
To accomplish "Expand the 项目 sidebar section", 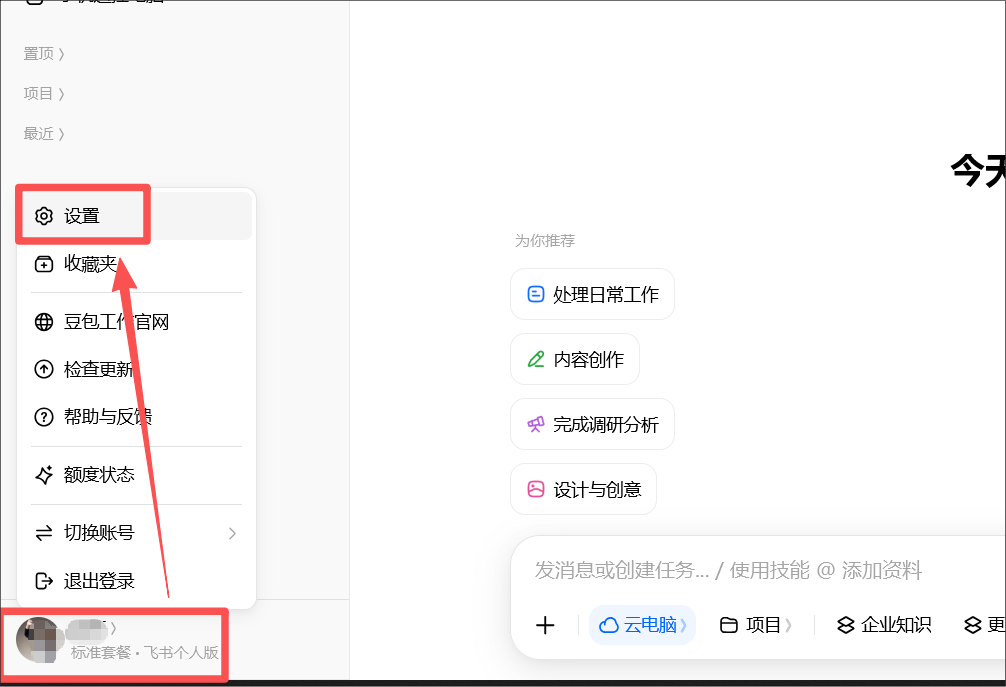I will coord(44,94).
